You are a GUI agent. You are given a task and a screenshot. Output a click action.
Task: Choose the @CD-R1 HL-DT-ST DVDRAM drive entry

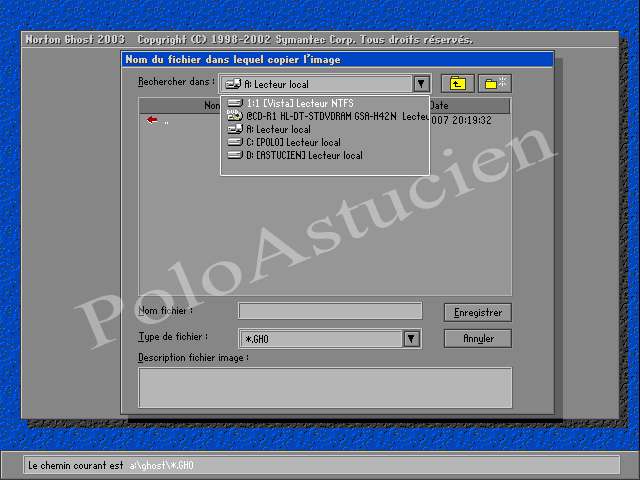324,116
